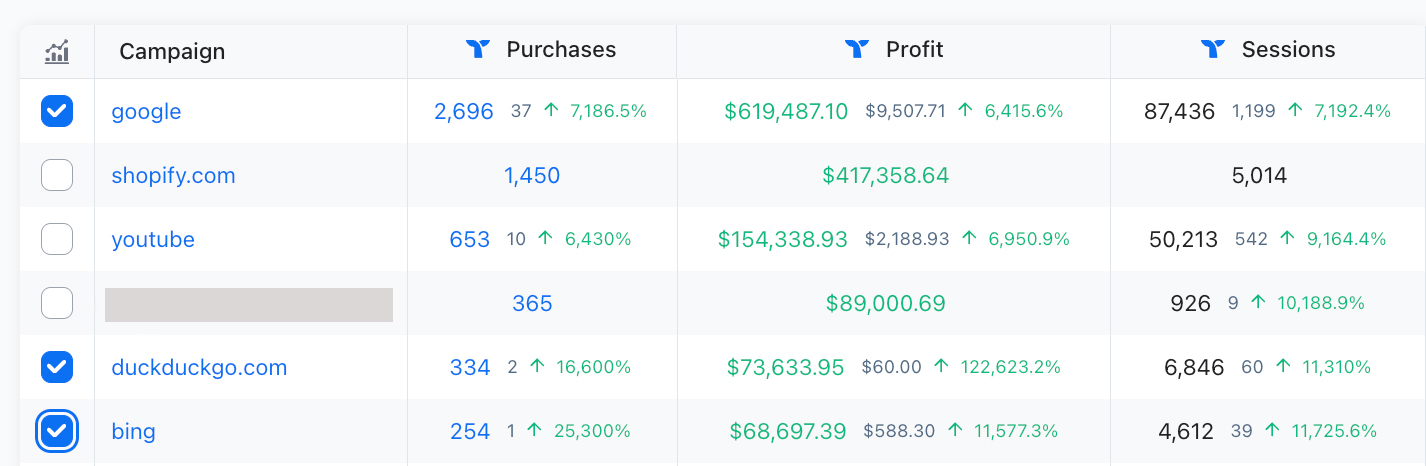Click the 1,450 purchases value for shopify.com
This screenshot has height=466, width=1426.
point(532,175)
